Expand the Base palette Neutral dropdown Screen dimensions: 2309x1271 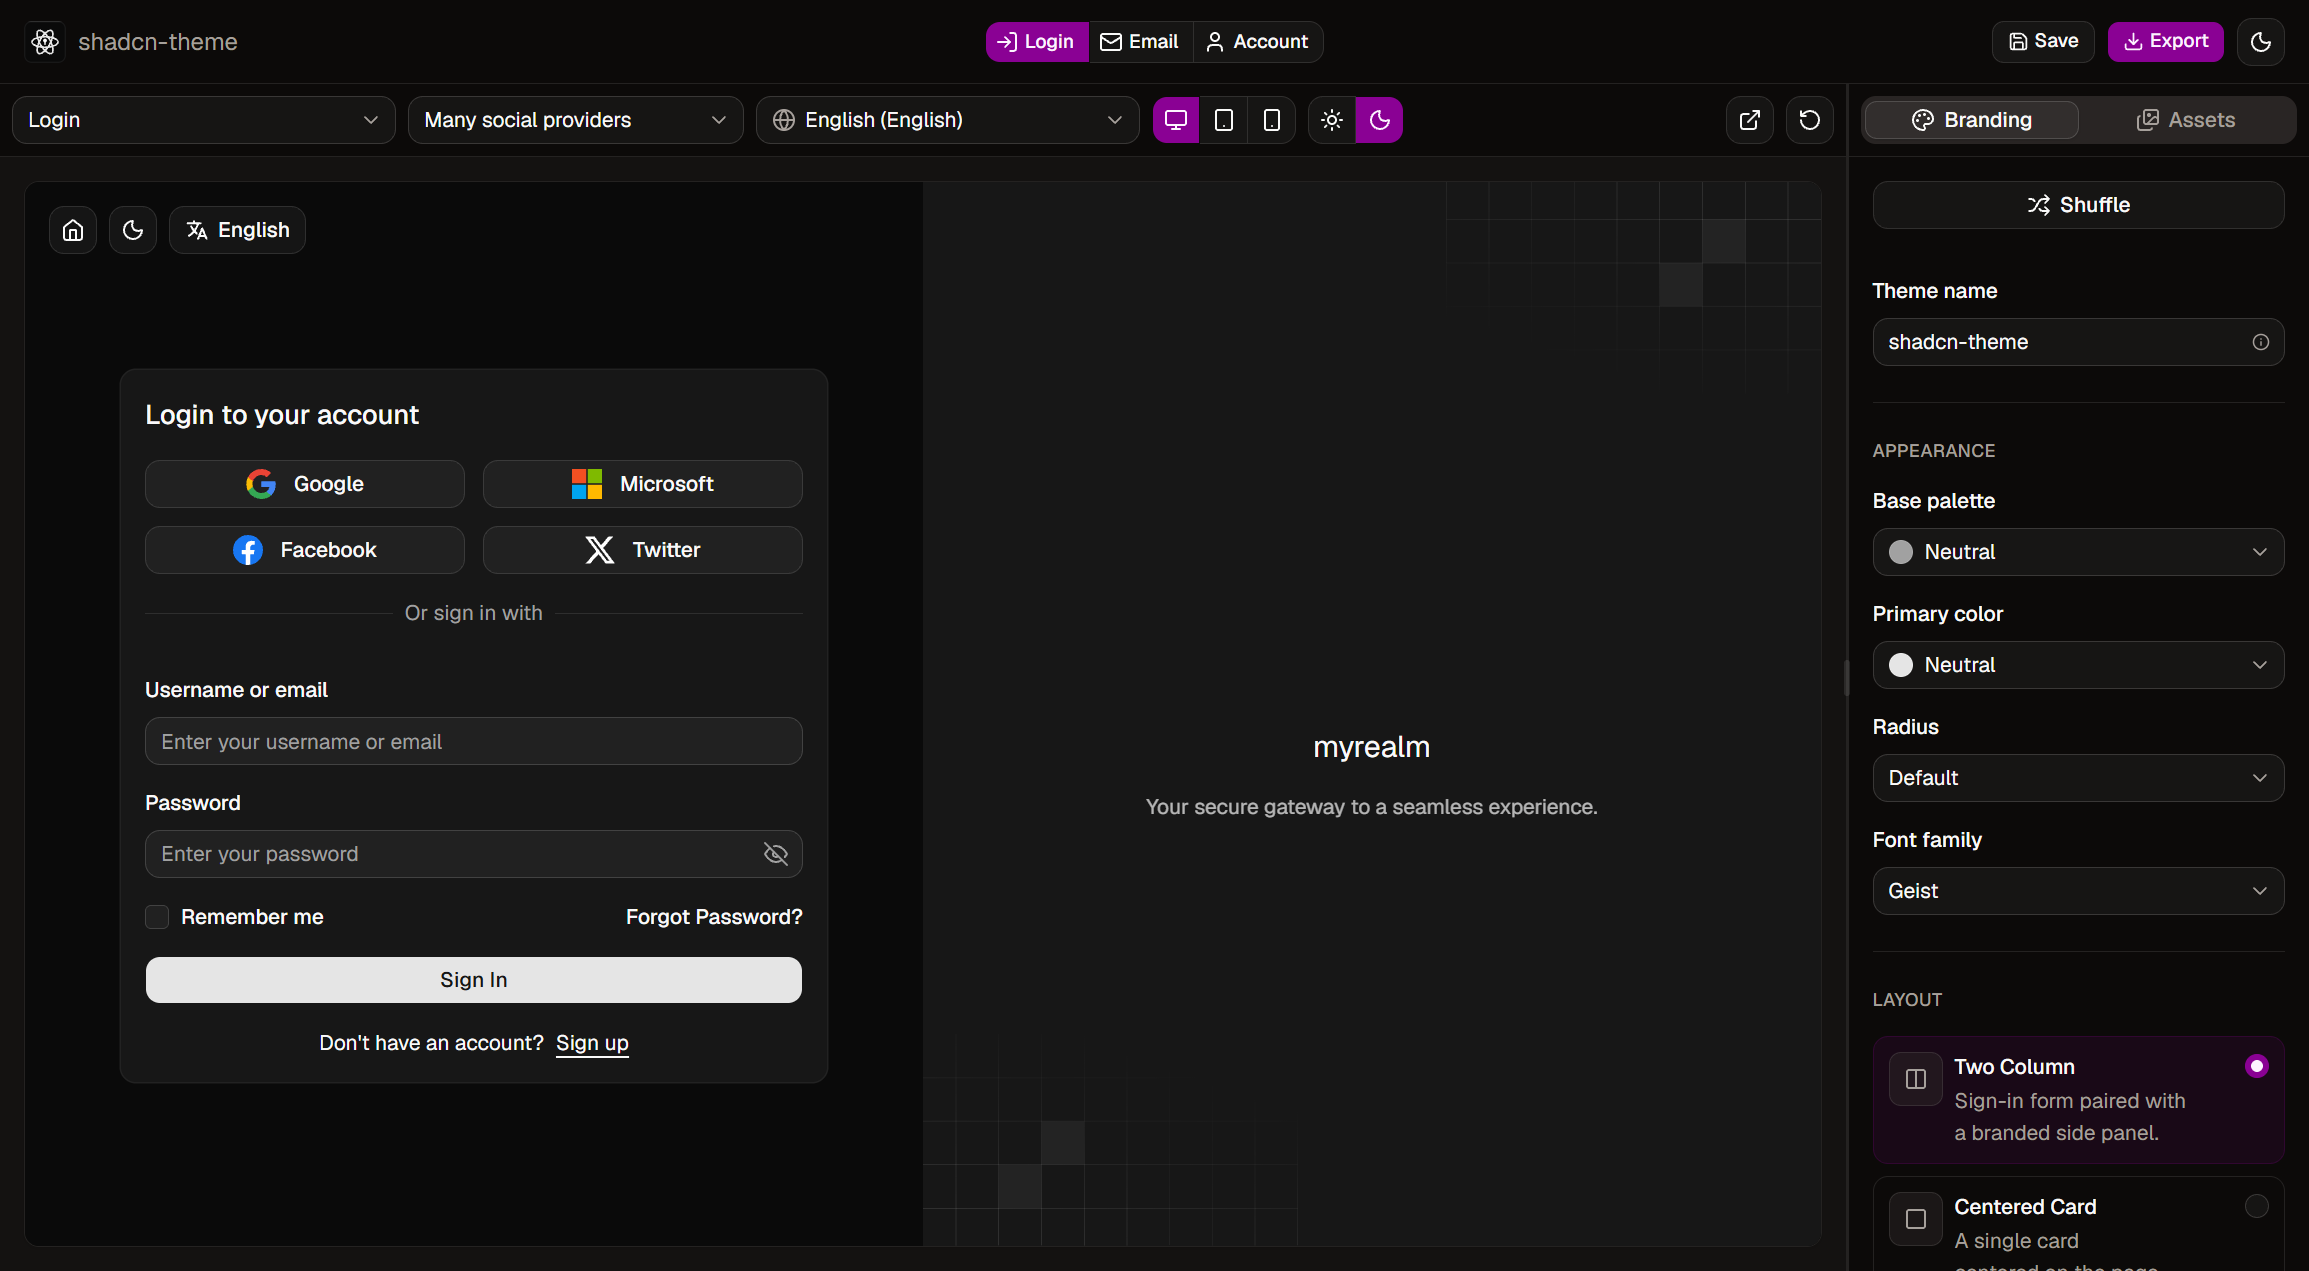click(2078, 552)
